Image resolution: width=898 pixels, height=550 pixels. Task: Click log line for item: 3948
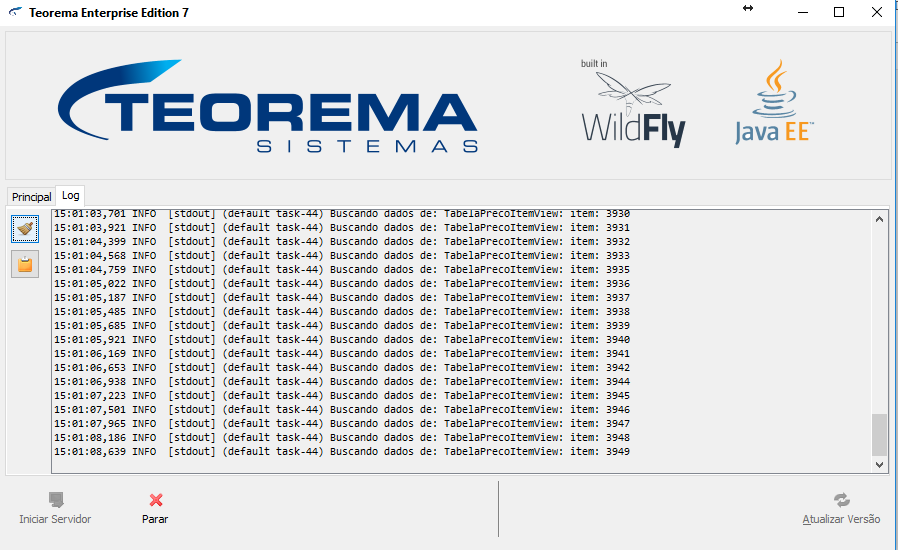pyautogui.click(x=342, y=438)
